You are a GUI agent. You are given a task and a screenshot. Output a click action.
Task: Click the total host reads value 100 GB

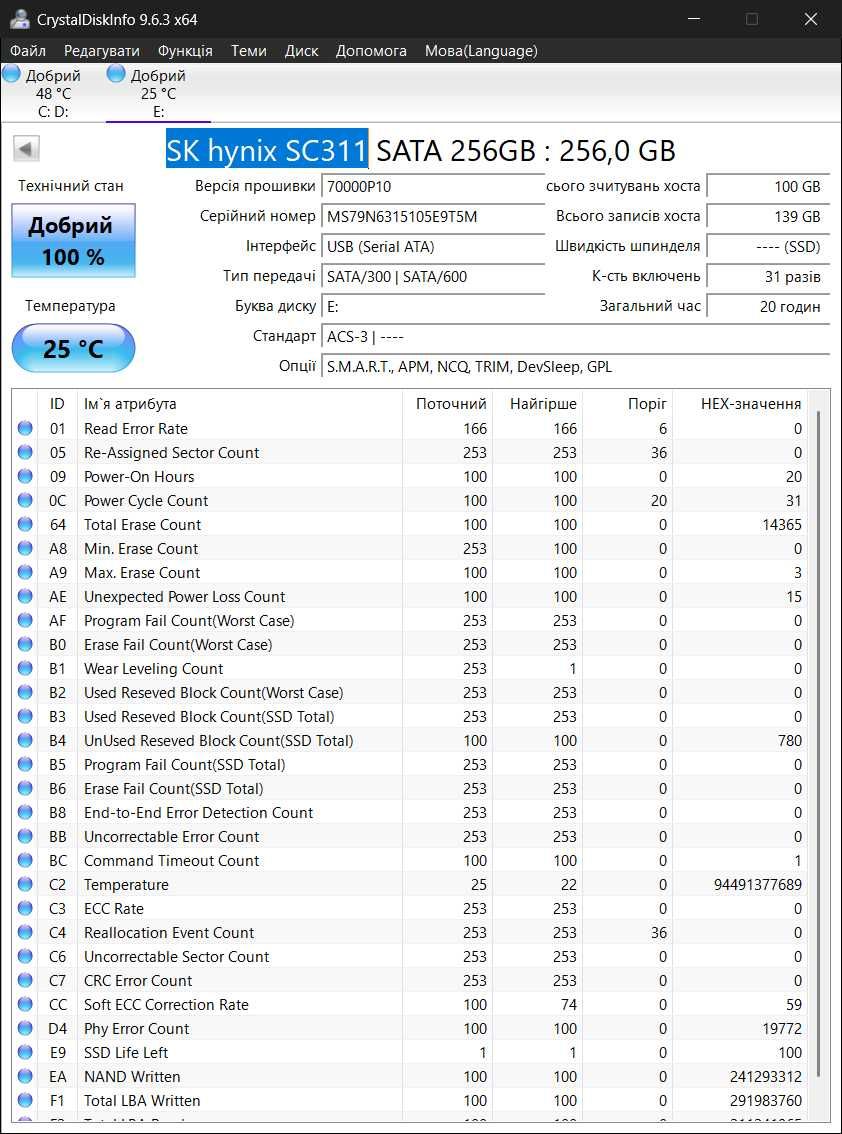coord(767,187)
